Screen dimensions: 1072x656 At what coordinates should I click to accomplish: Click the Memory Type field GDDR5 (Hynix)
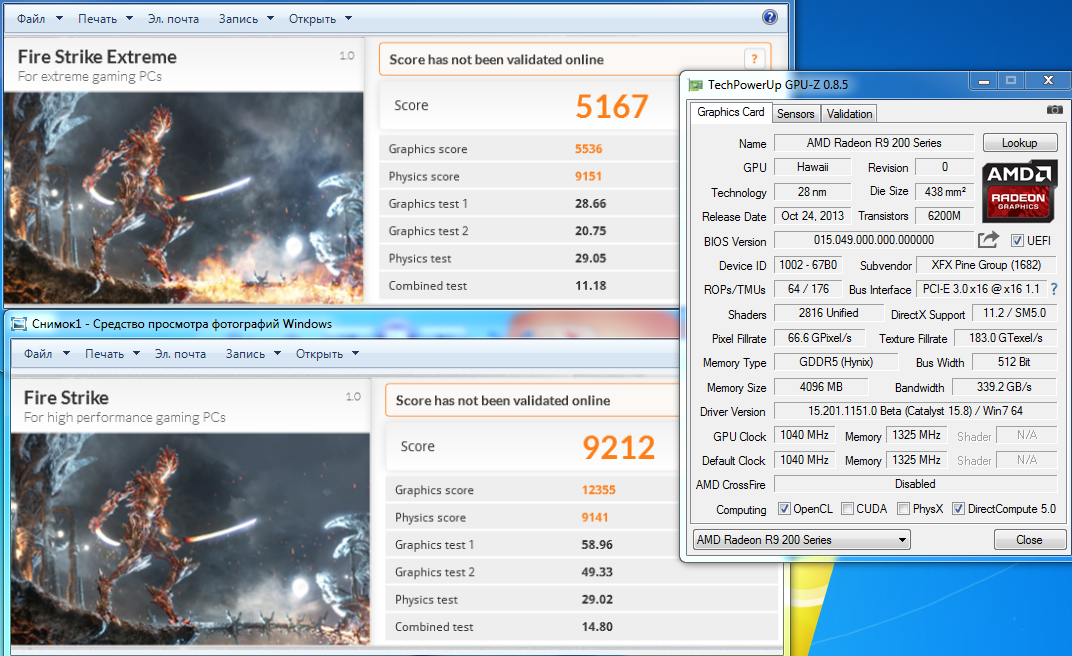click(x=835, y=362)
